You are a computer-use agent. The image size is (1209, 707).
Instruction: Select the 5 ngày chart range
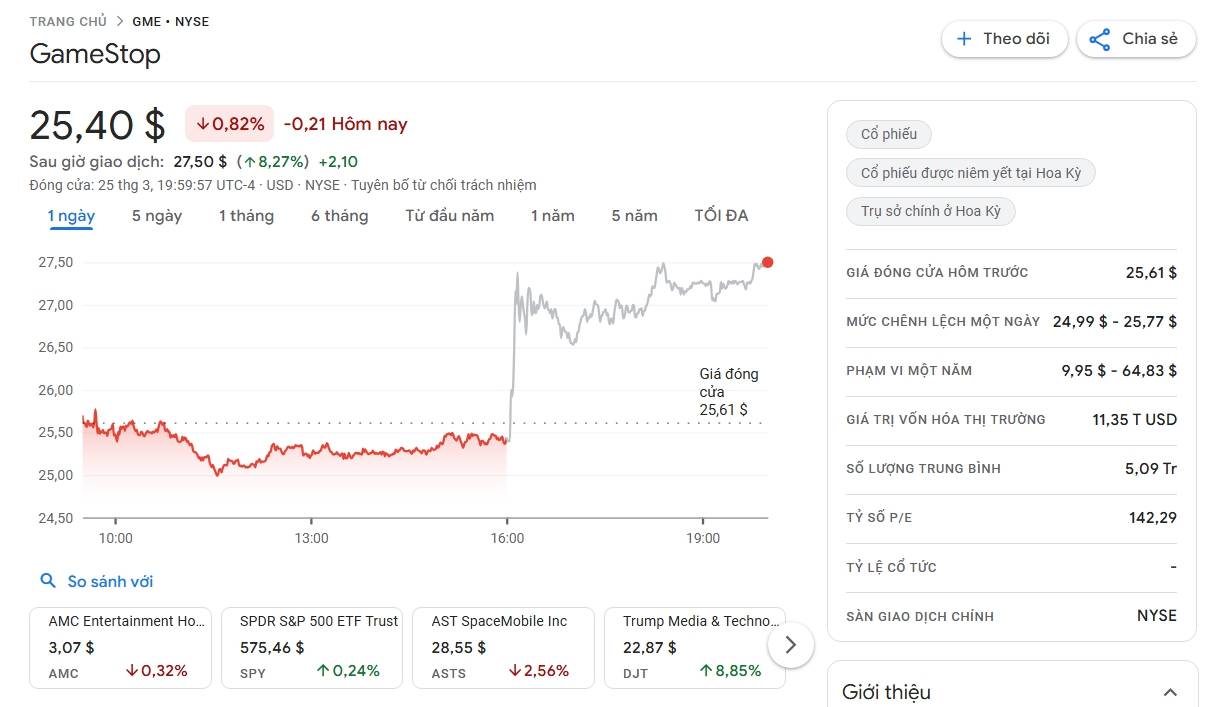click(x=157, y=216)
